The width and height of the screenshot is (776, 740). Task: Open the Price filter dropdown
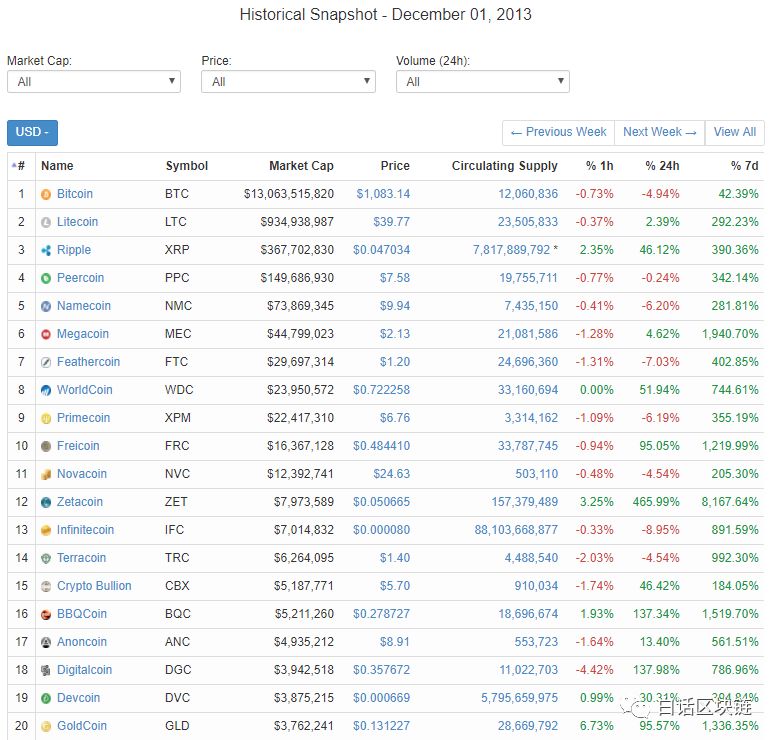[288, 82]
